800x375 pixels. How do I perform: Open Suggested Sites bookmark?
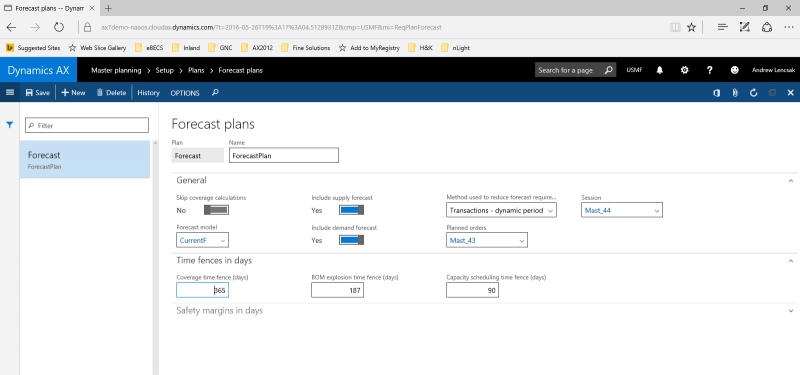[33, 48]
